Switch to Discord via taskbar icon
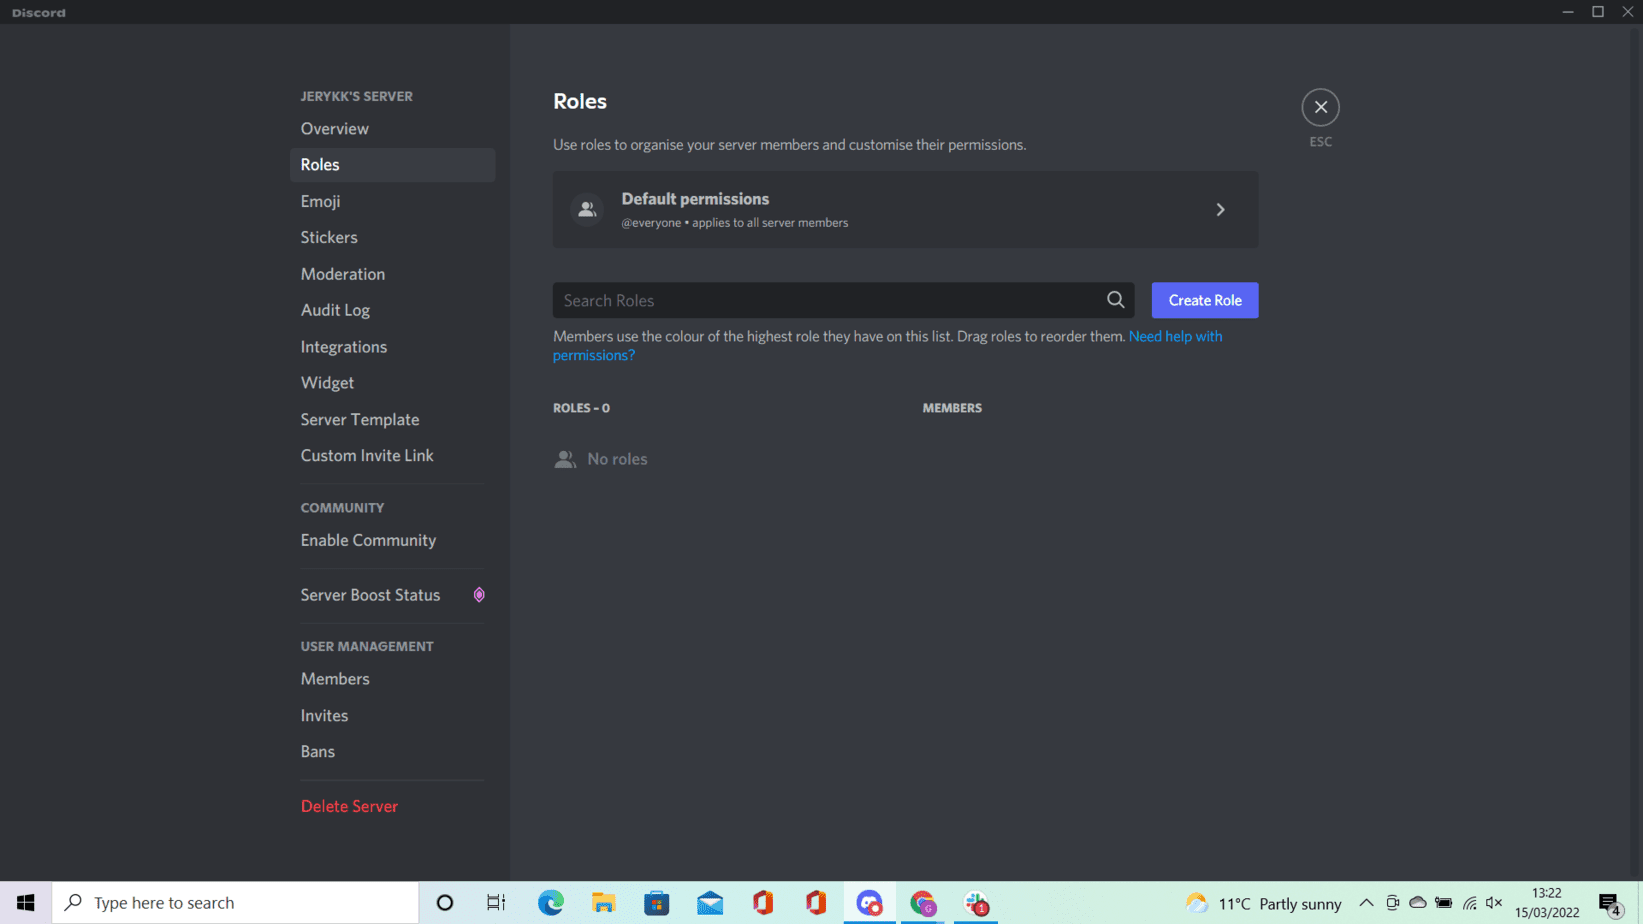 point(869,903)
